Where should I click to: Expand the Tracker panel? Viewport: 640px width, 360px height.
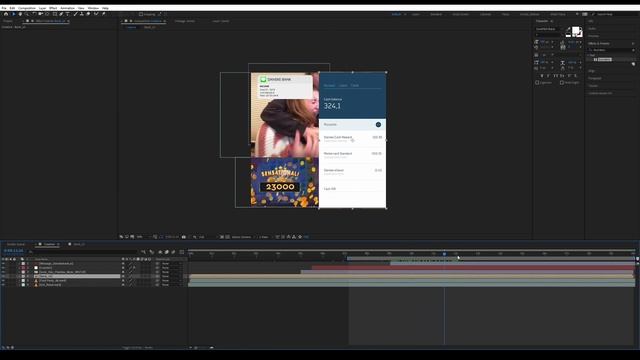(x=593, y=86)
